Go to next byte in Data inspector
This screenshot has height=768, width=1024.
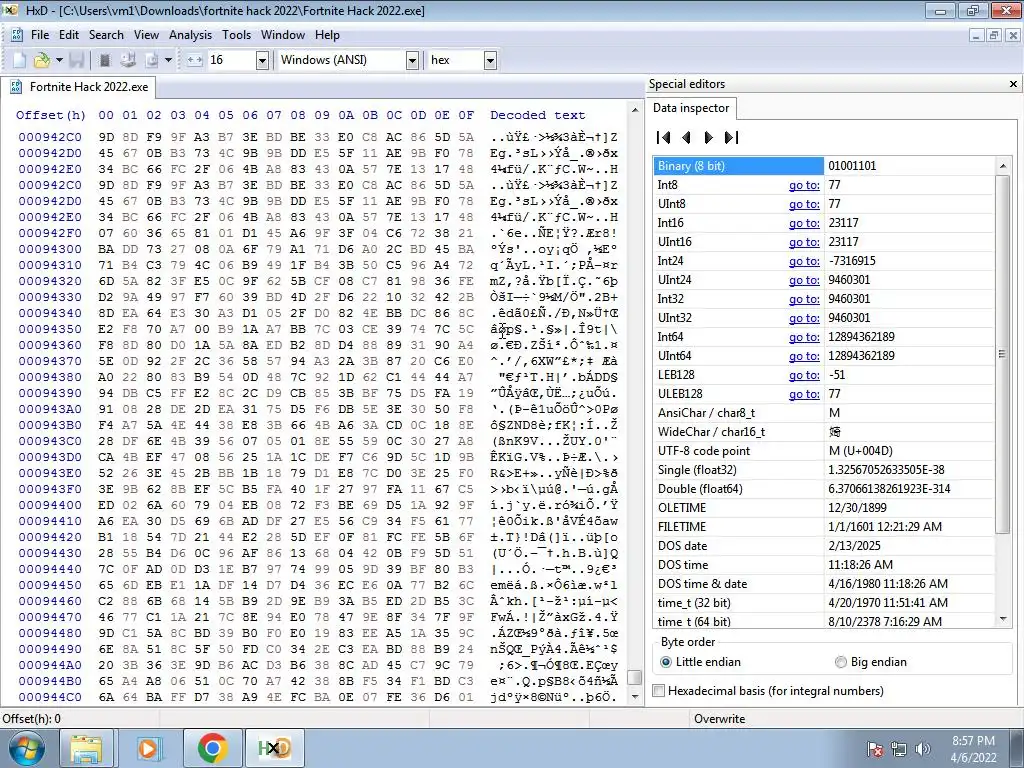click(x=708, y=137)
